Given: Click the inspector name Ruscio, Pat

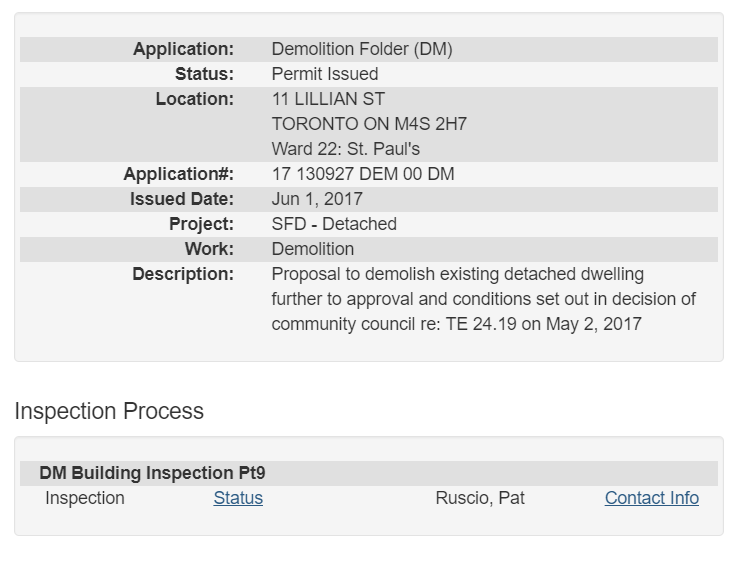Looking at the screenshot, I should pos(480,498).
